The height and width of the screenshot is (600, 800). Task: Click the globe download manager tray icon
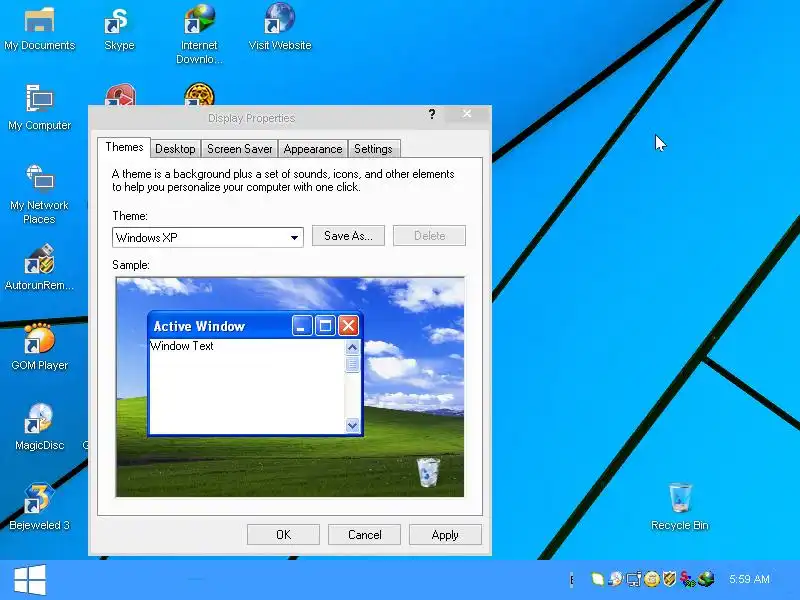coord(706,579)
